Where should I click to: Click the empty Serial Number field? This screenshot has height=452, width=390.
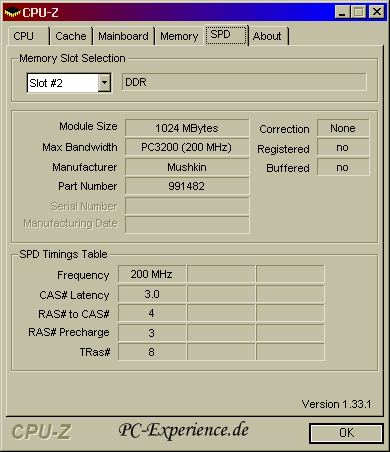(x=187, y=206)
